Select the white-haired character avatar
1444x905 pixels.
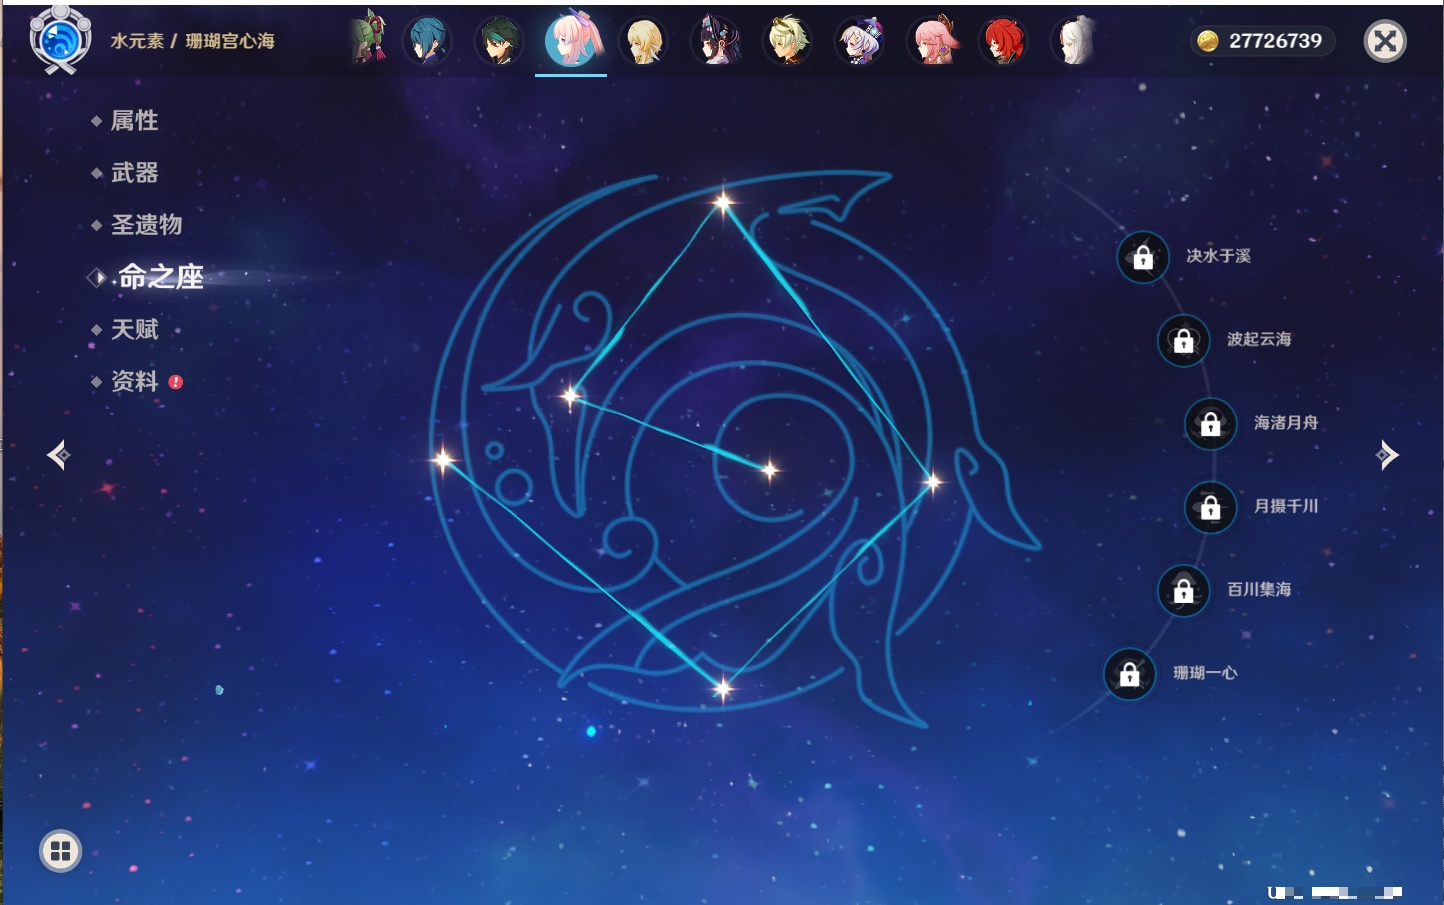point(1075,41)
